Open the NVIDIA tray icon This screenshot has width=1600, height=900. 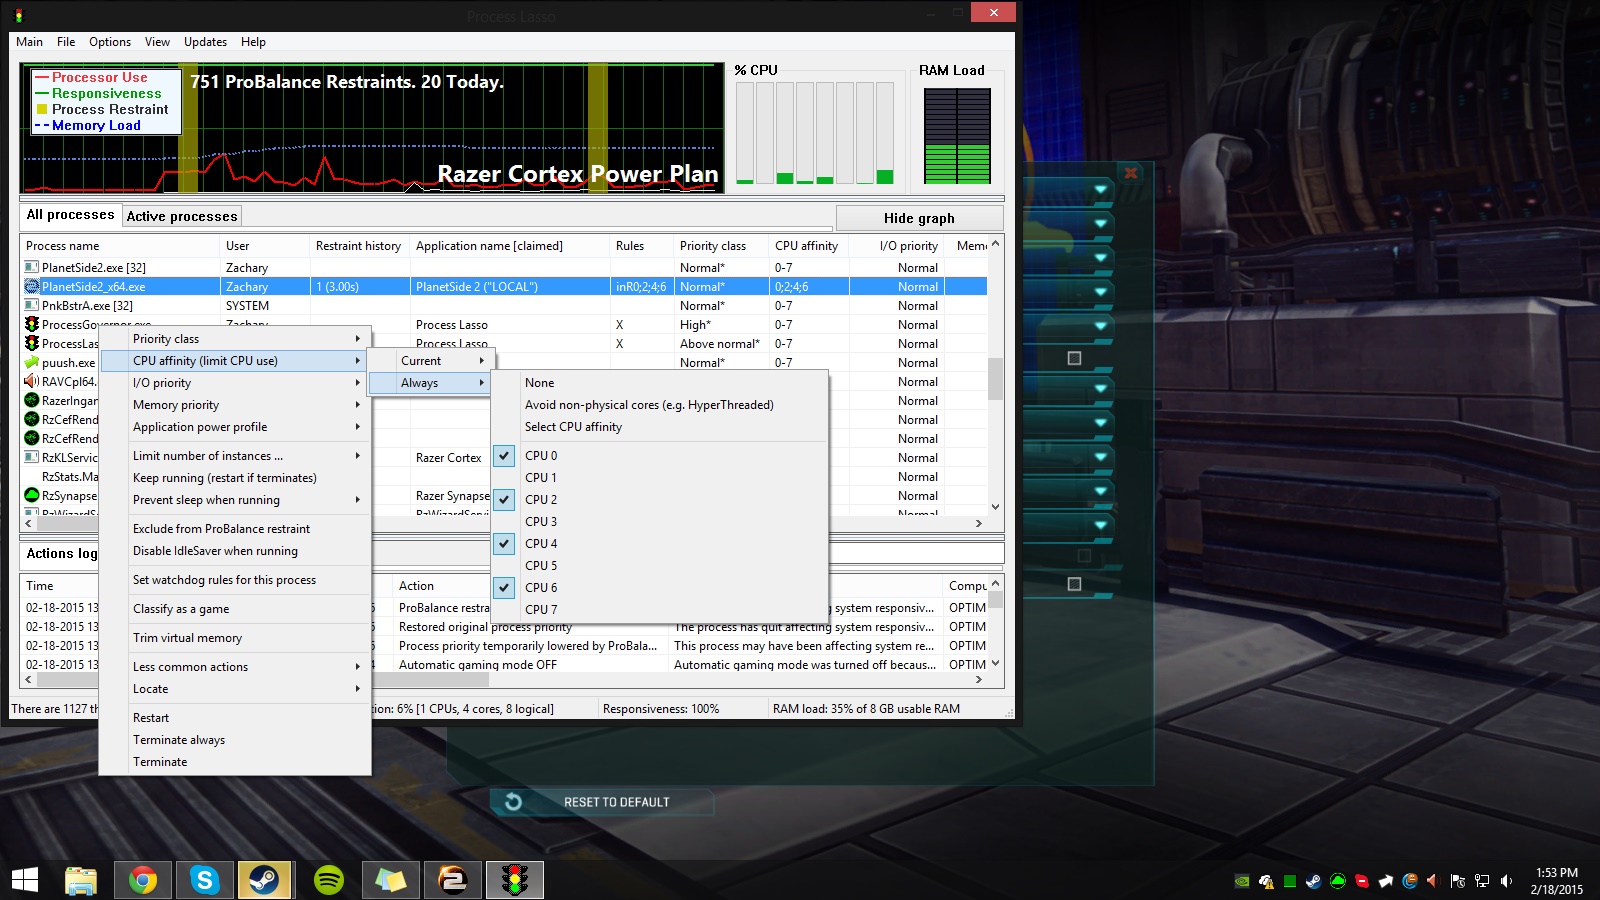(1242, 881)
